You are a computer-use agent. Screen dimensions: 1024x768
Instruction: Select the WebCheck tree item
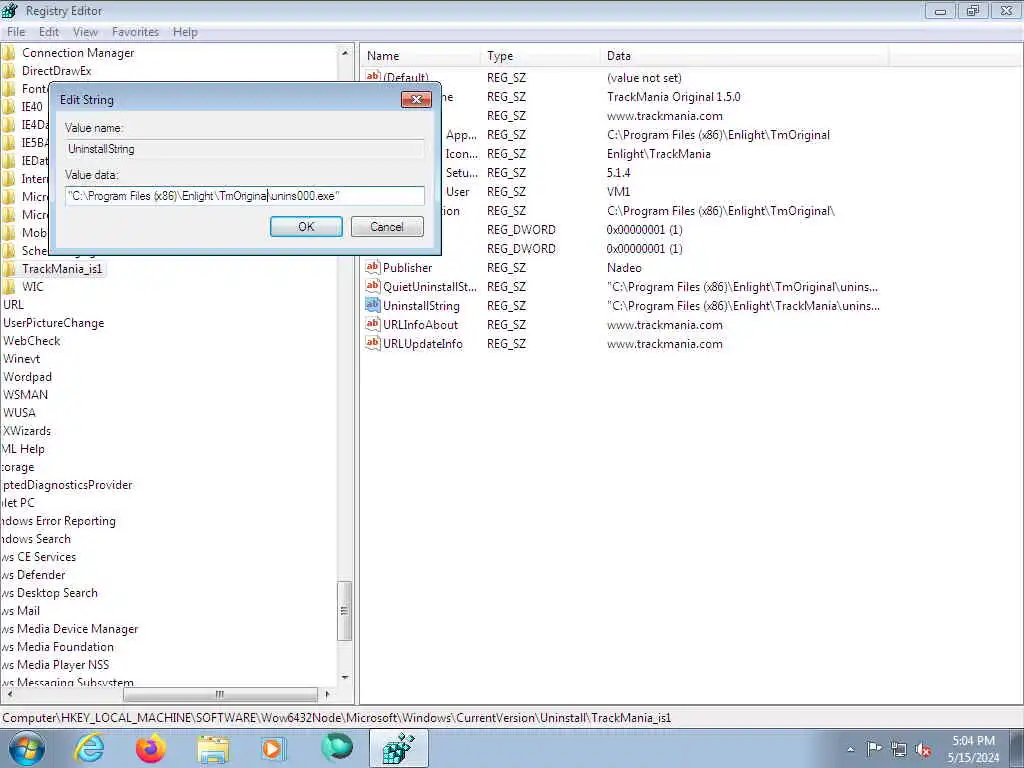pos(31,341)
